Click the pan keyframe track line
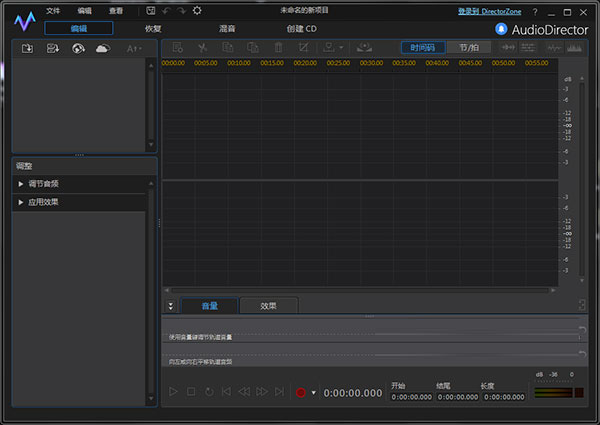This screenshot has width=600, height=425. pos(370,355)
